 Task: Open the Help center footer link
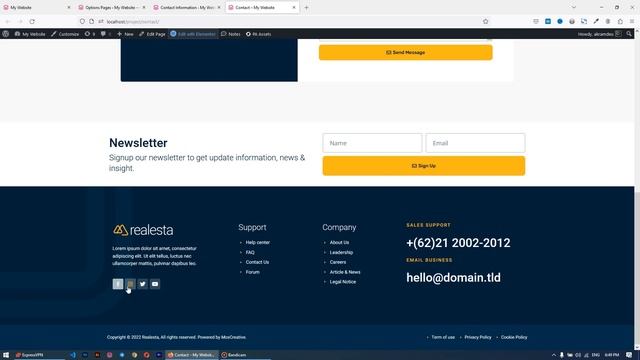(x=258, y=242)
